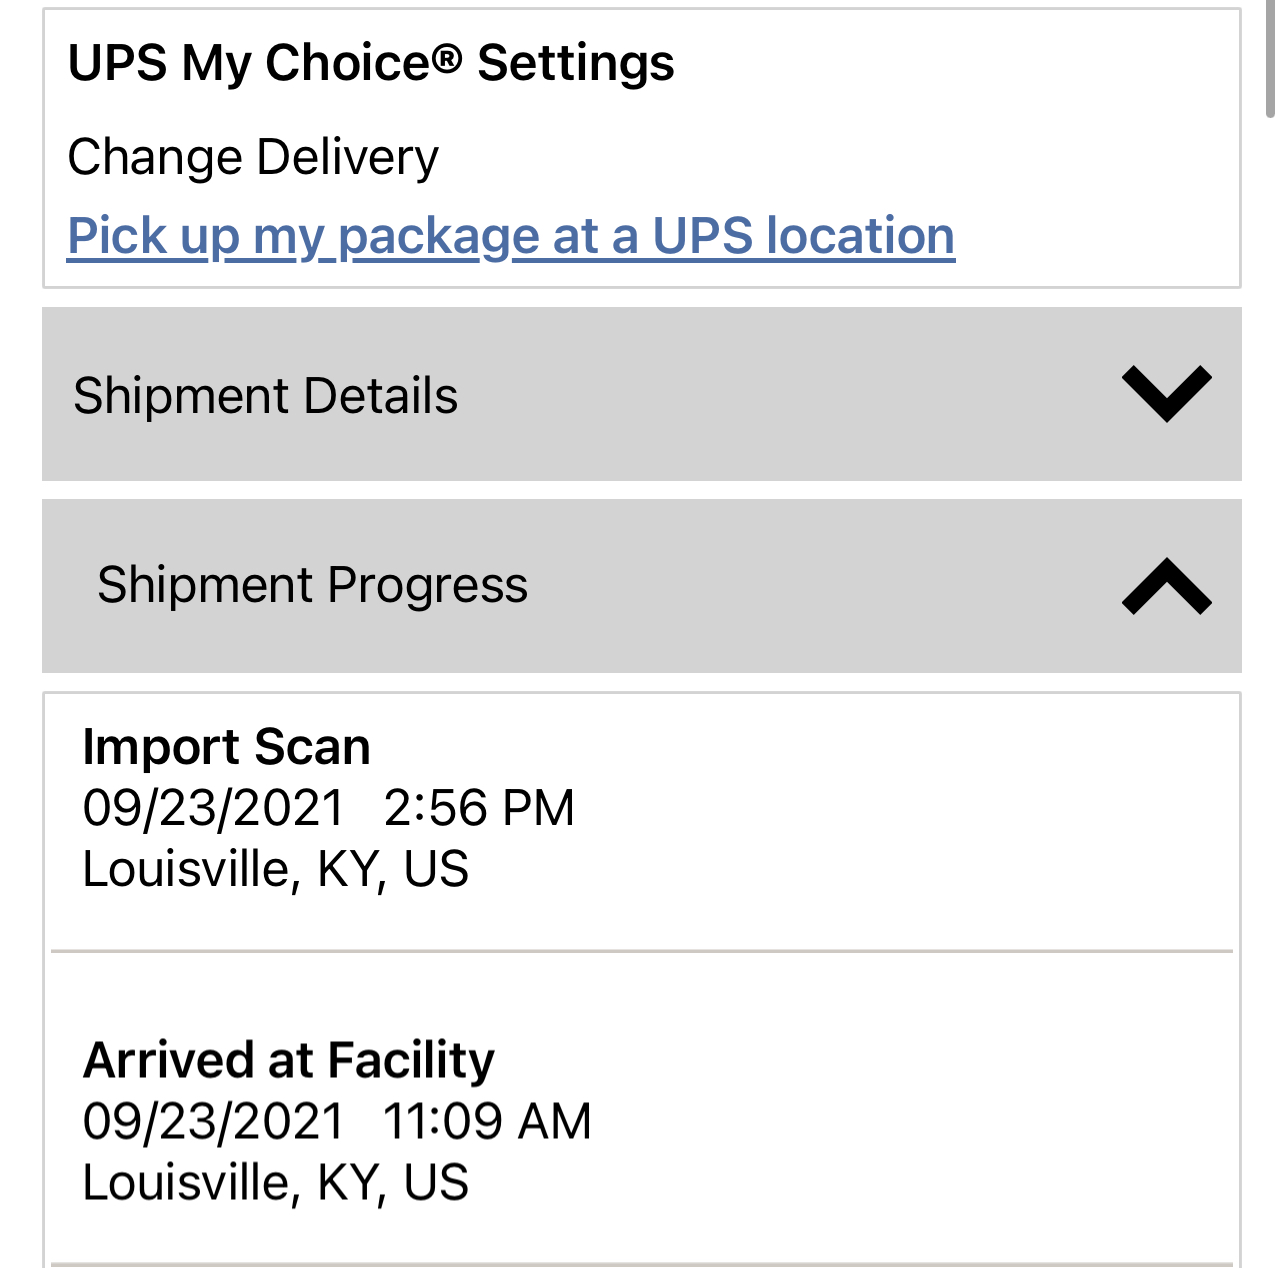Click the 09/23/2021 11:09 AM timestamp

(336, 1121)
